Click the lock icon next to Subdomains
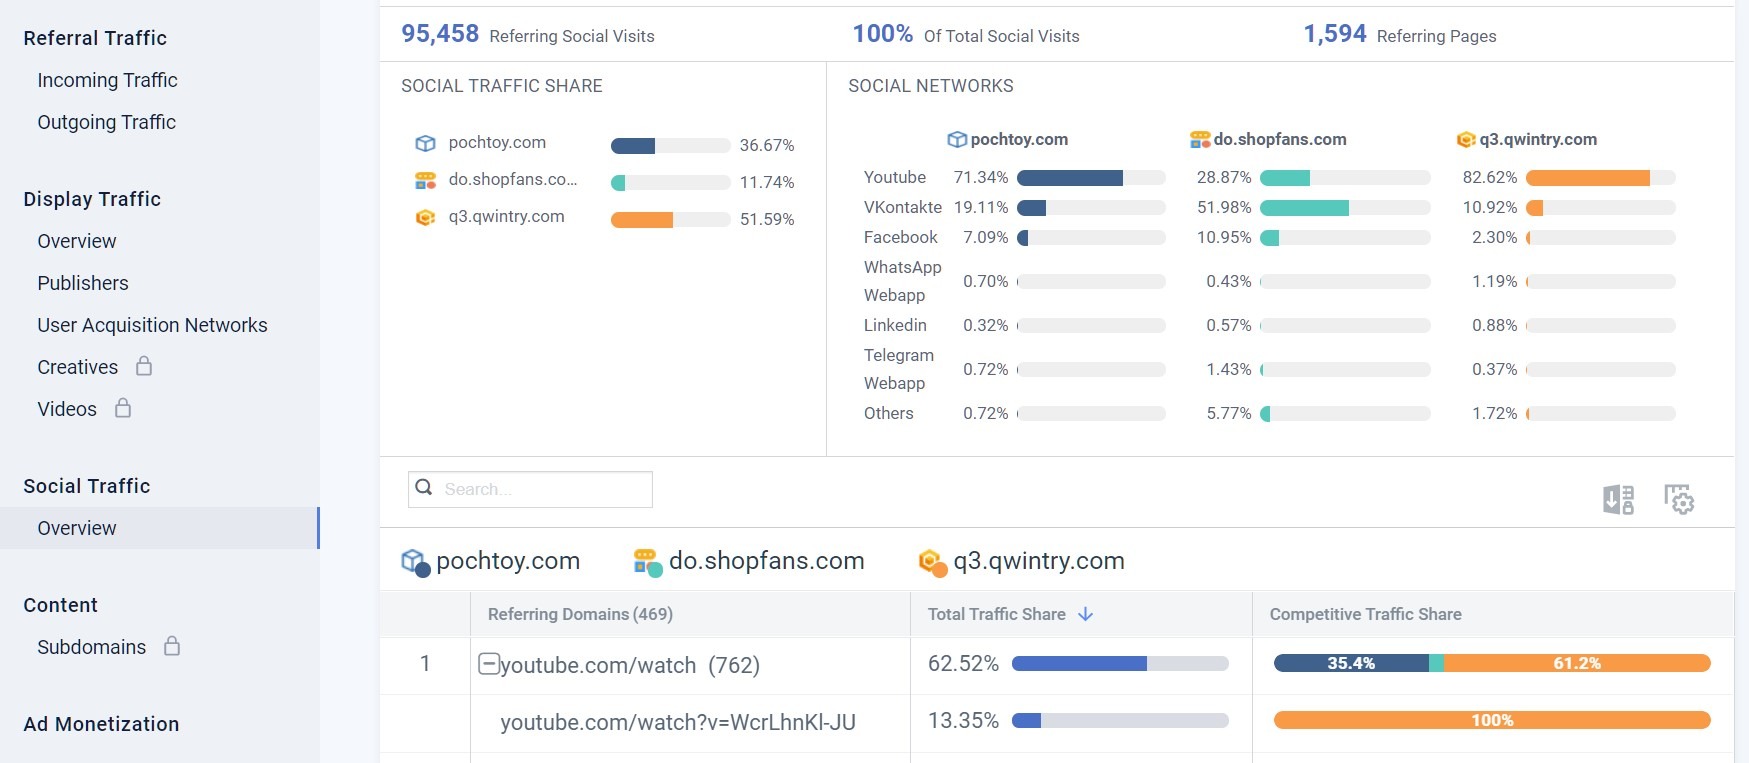 (x=171, y=646)
